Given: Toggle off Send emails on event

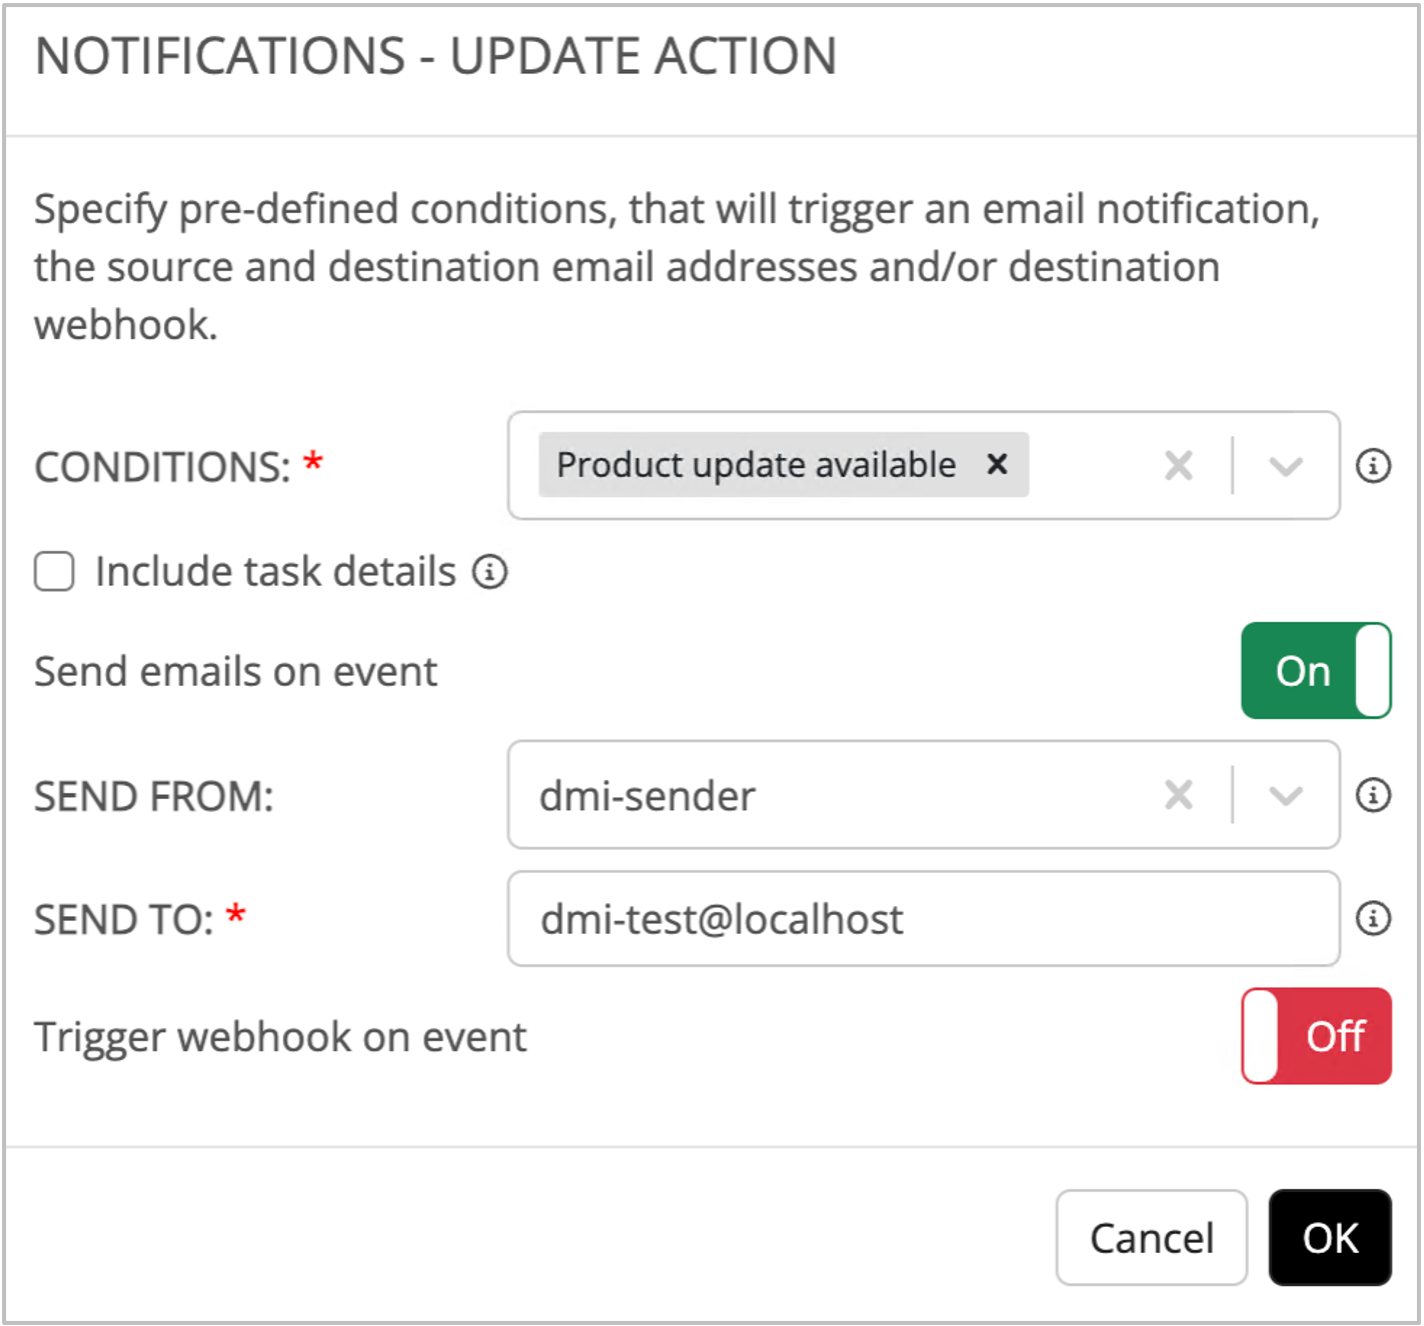Looking at the screenshot, I should coord(1315,671).
